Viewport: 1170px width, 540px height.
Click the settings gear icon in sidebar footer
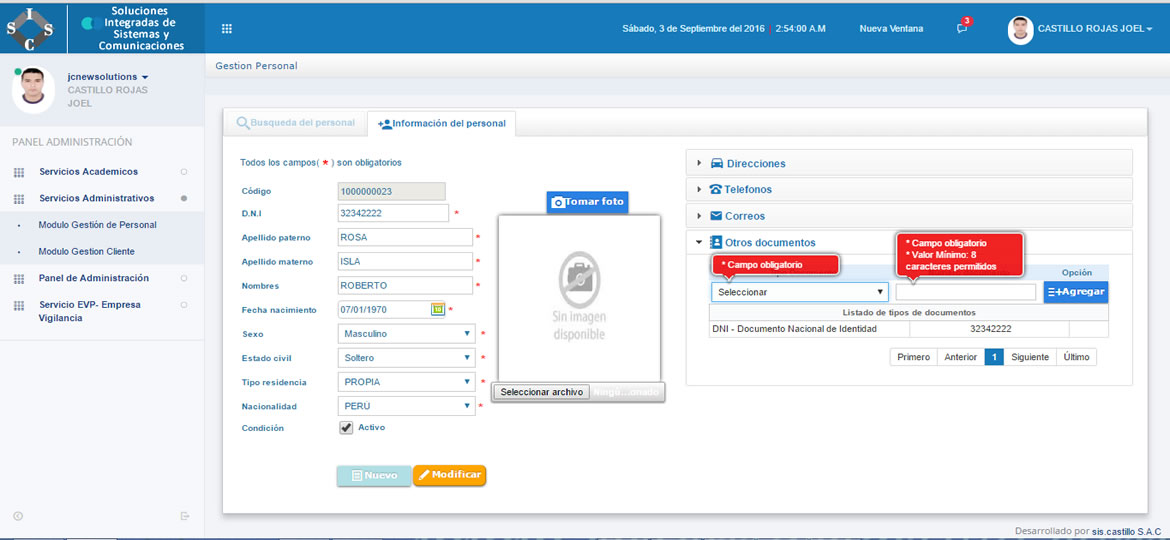pyautogui.click(x=18, y=516)
